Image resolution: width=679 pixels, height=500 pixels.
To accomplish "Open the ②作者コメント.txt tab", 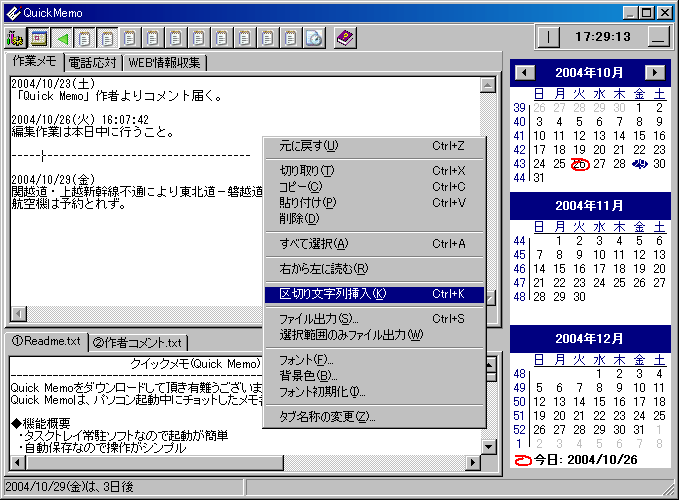I will click(138, 343).
